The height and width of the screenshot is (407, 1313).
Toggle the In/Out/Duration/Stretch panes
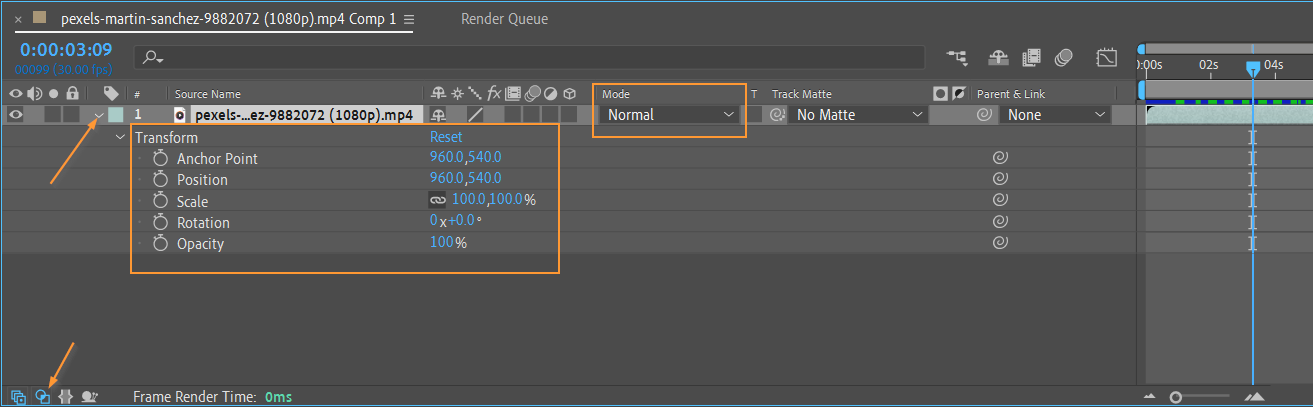coord(67,396)
